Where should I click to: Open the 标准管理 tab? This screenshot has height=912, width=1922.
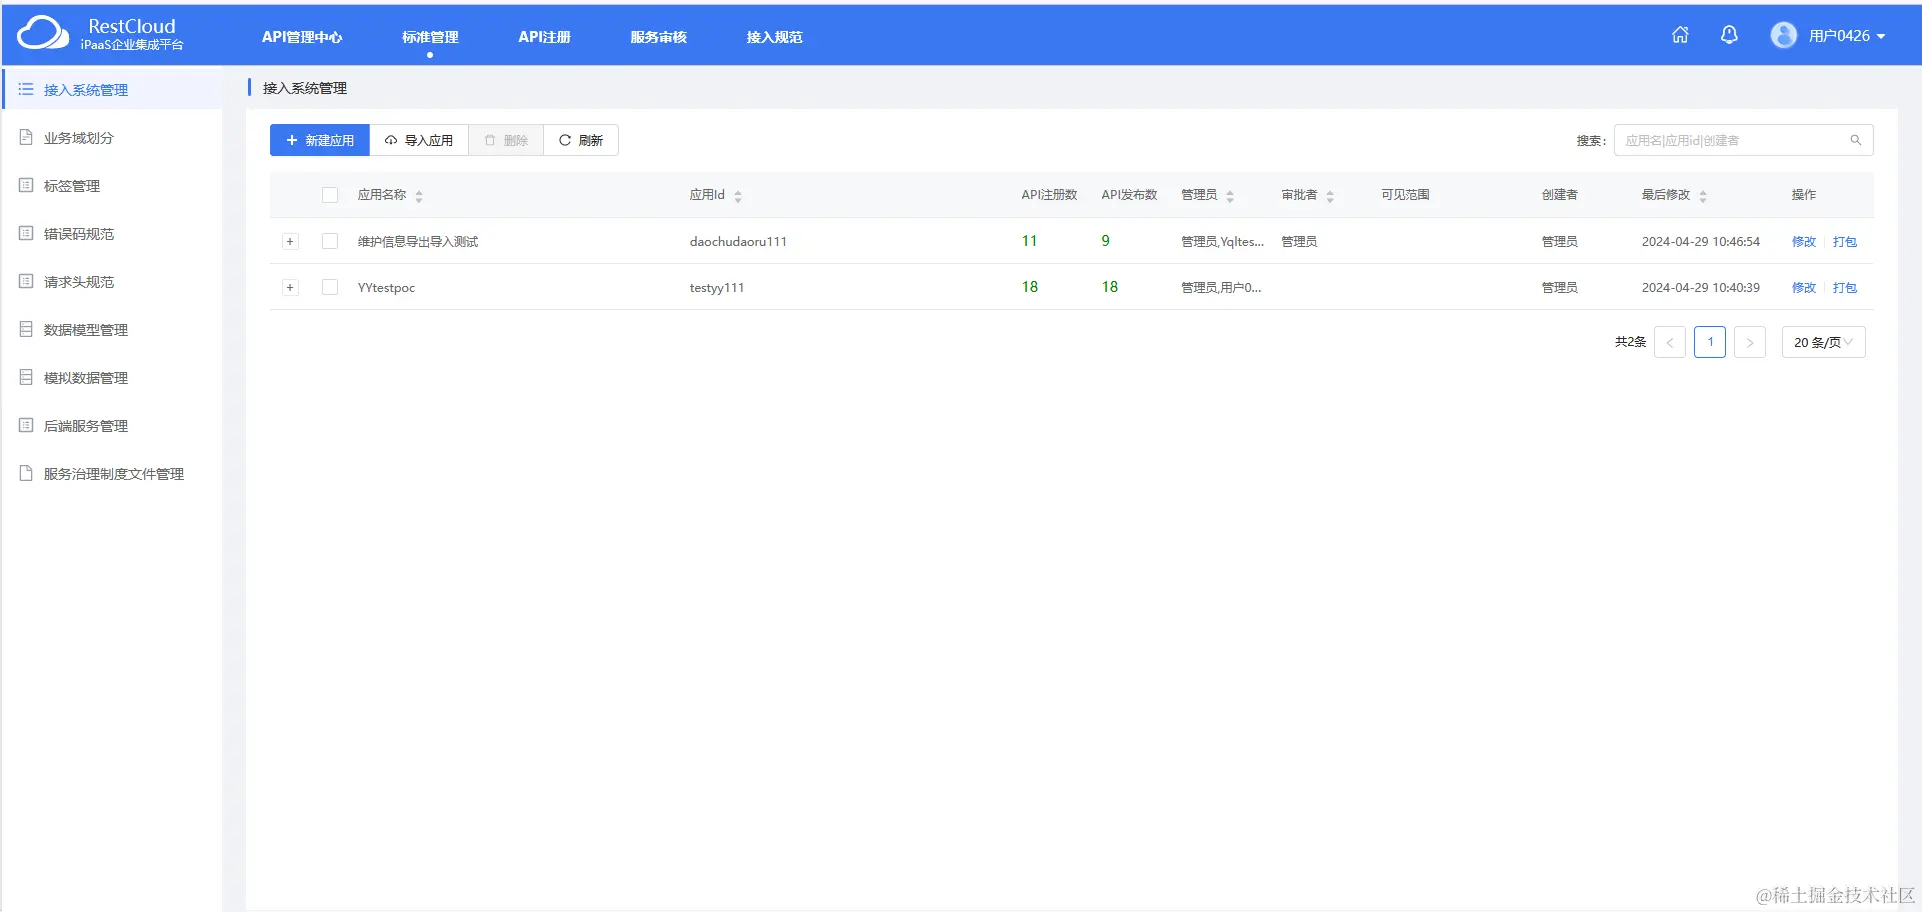pos(430,37)
